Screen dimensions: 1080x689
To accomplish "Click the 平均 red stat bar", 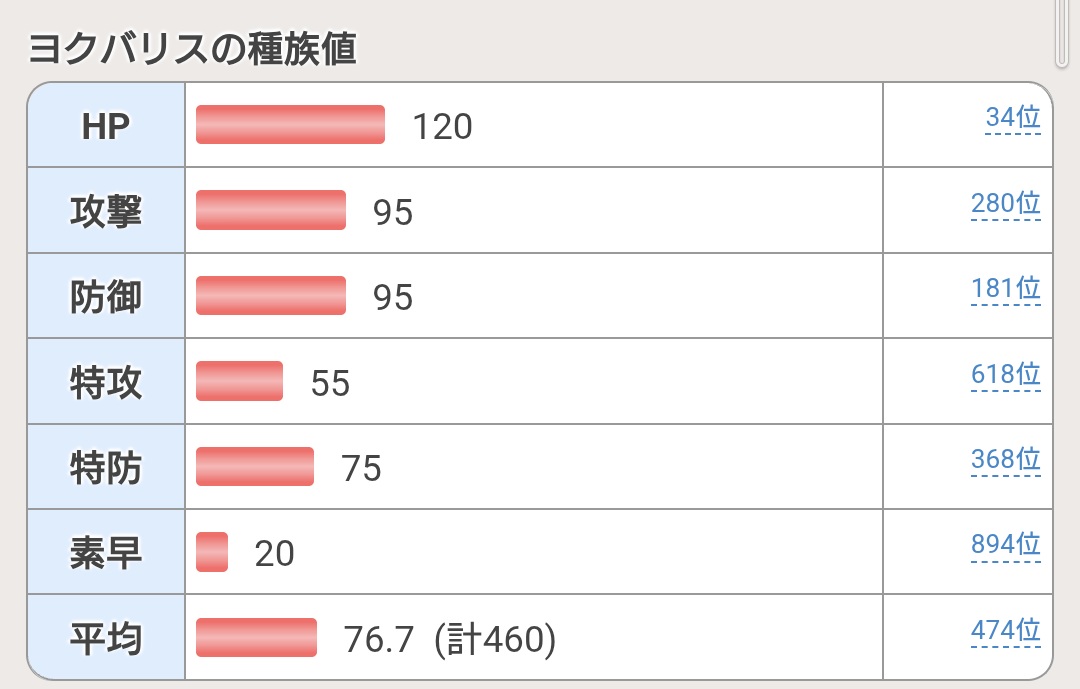I will pyautogui.click(x=256, y=638).
